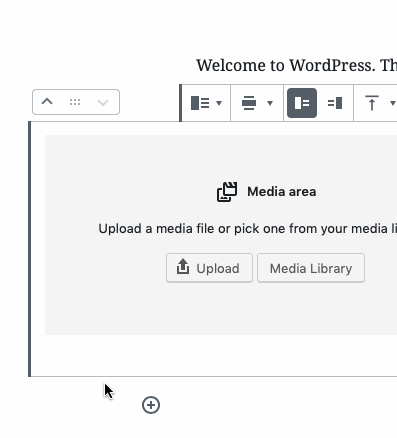Click the Media area icon
Image resolution: width=397 pixels, height=438 pixels.
click(x=227, y=192)
